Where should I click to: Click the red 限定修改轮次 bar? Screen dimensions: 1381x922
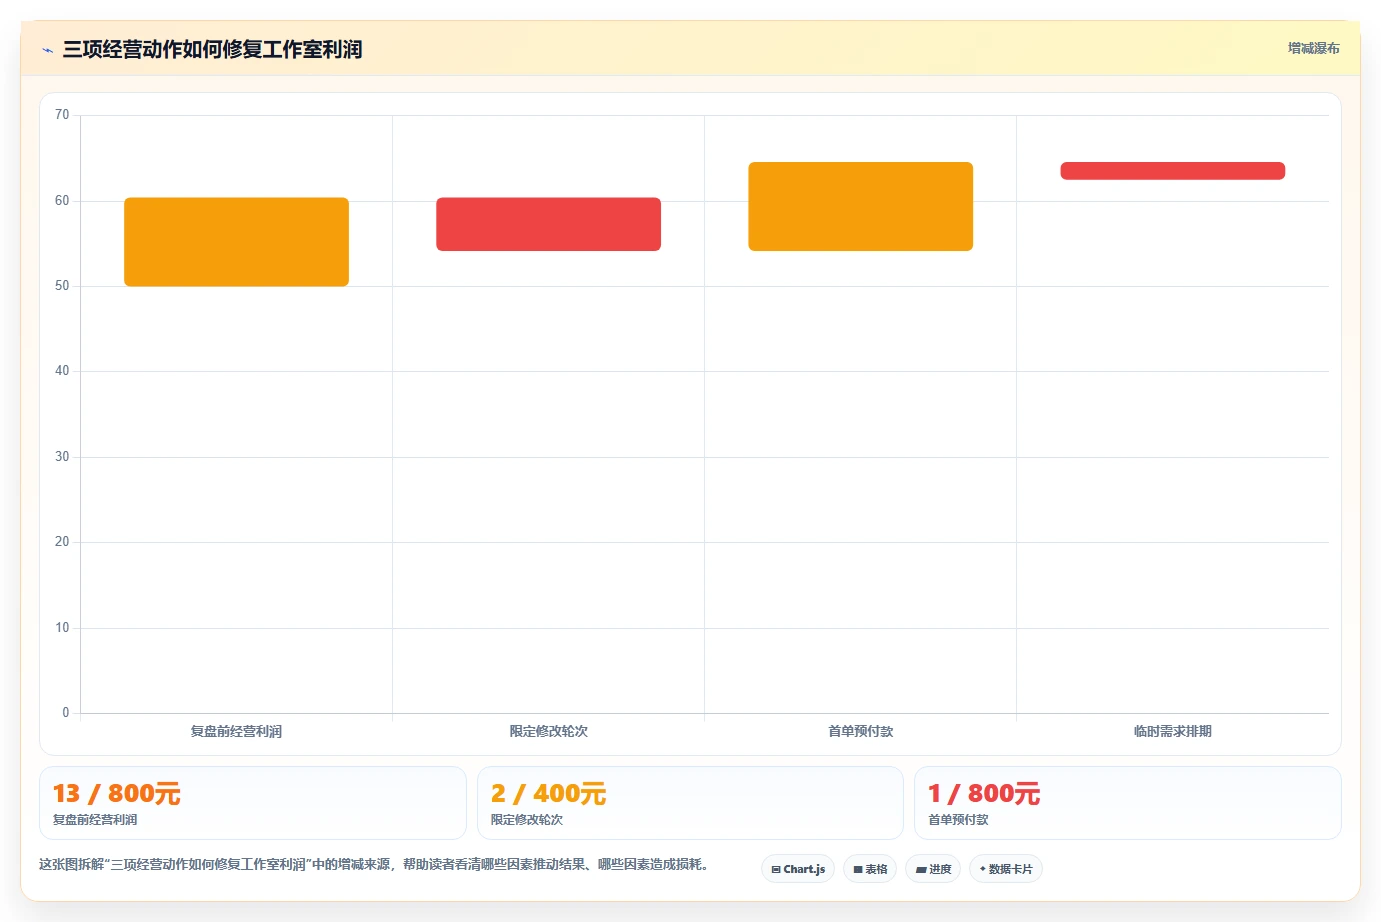pos(548,224)
